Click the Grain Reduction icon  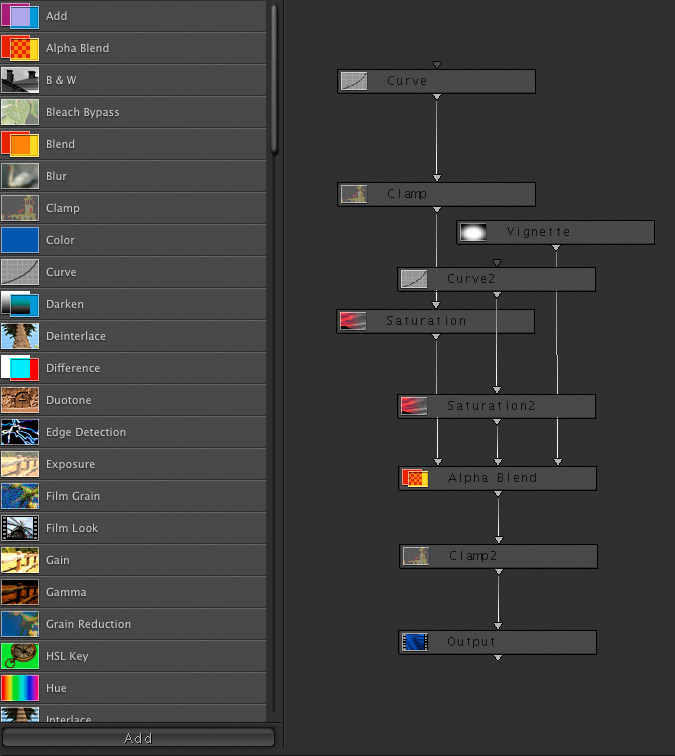tap(20, 624)
